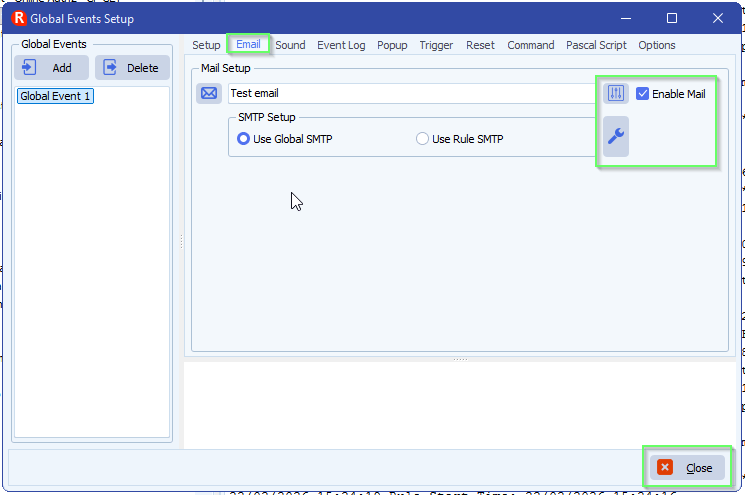Click the Test email text field
This screenshot has width=745, height=495.
tap(412, 93)
